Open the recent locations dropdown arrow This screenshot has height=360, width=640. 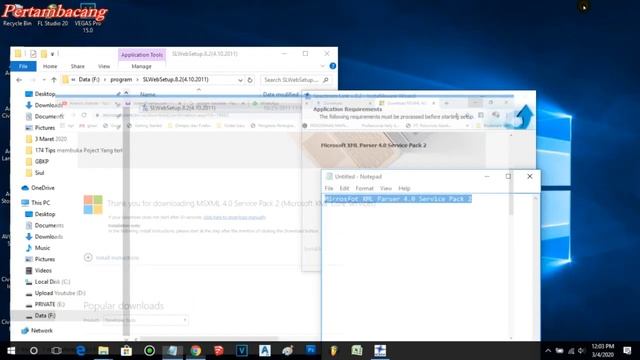[x=44, y=80]
